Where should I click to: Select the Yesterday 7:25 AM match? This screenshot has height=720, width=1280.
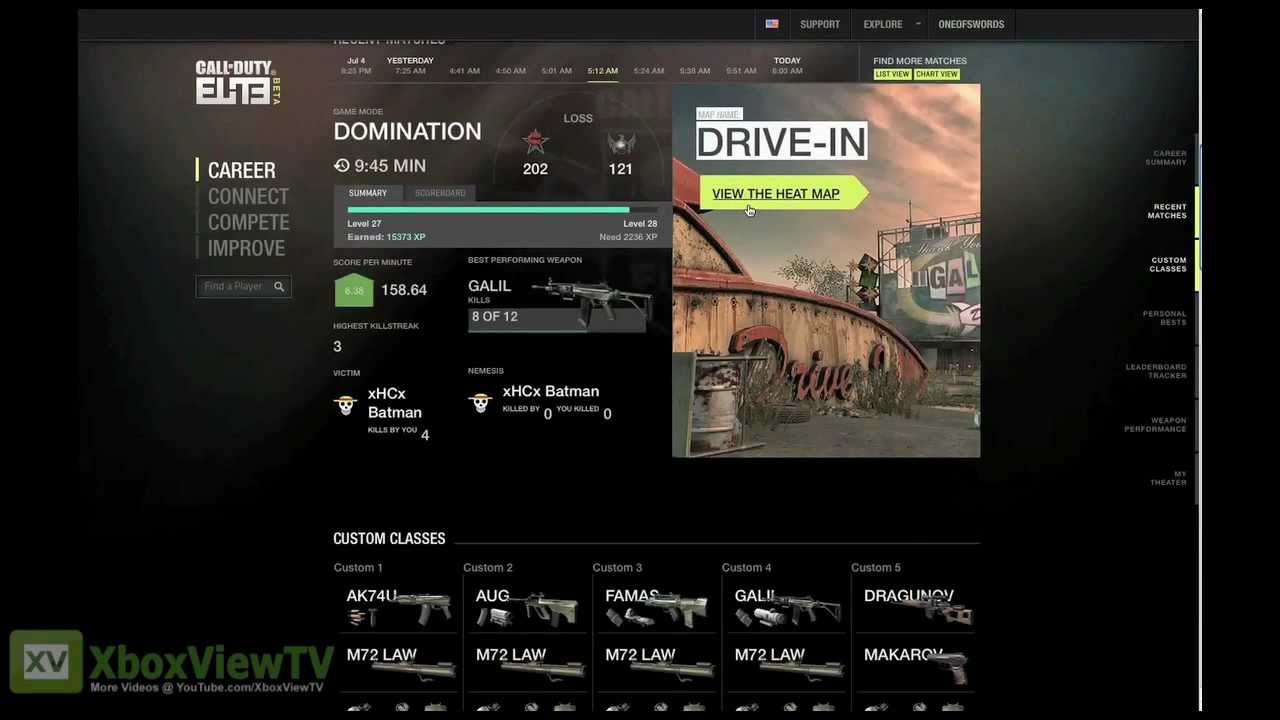pyautogui.click(x=410, y=66)
